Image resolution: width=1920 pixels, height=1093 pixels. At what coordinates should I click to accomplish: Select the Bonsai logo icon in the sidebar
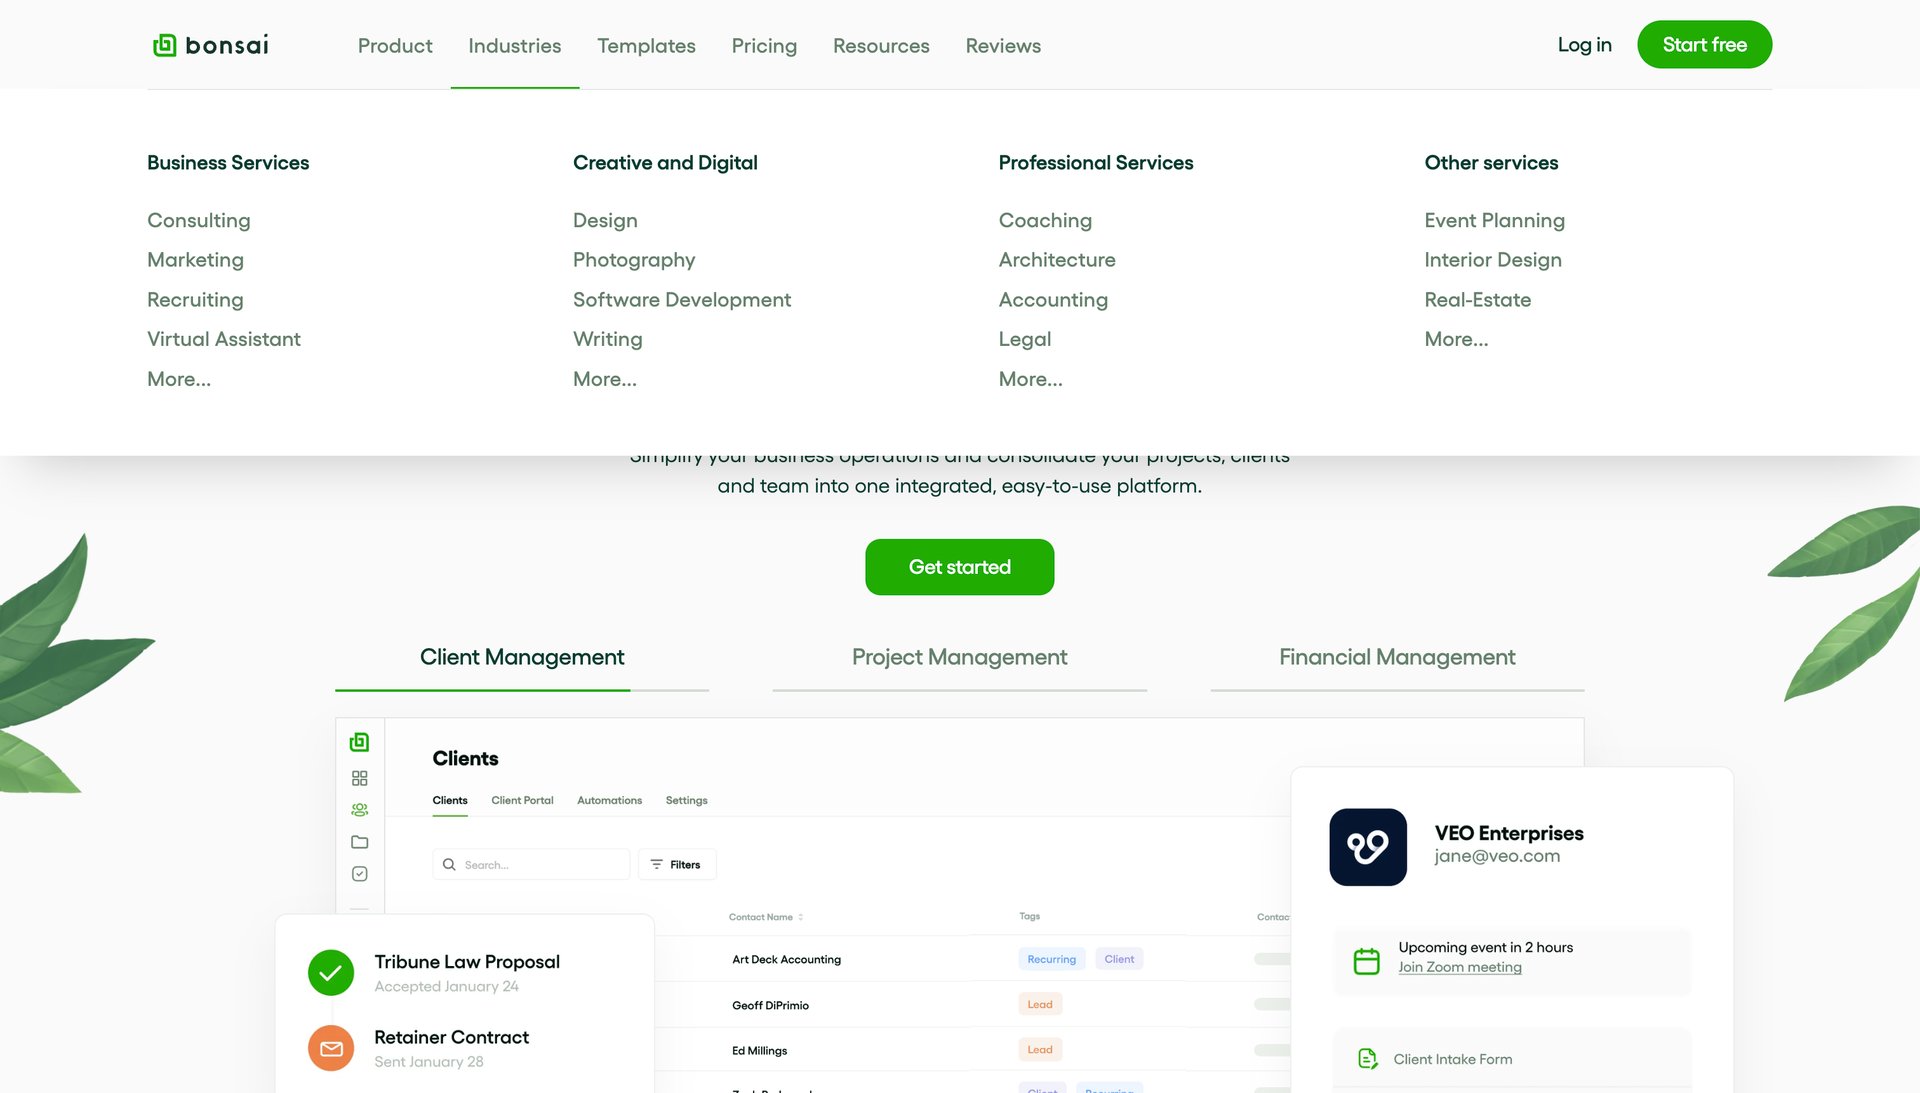point(359,742)
